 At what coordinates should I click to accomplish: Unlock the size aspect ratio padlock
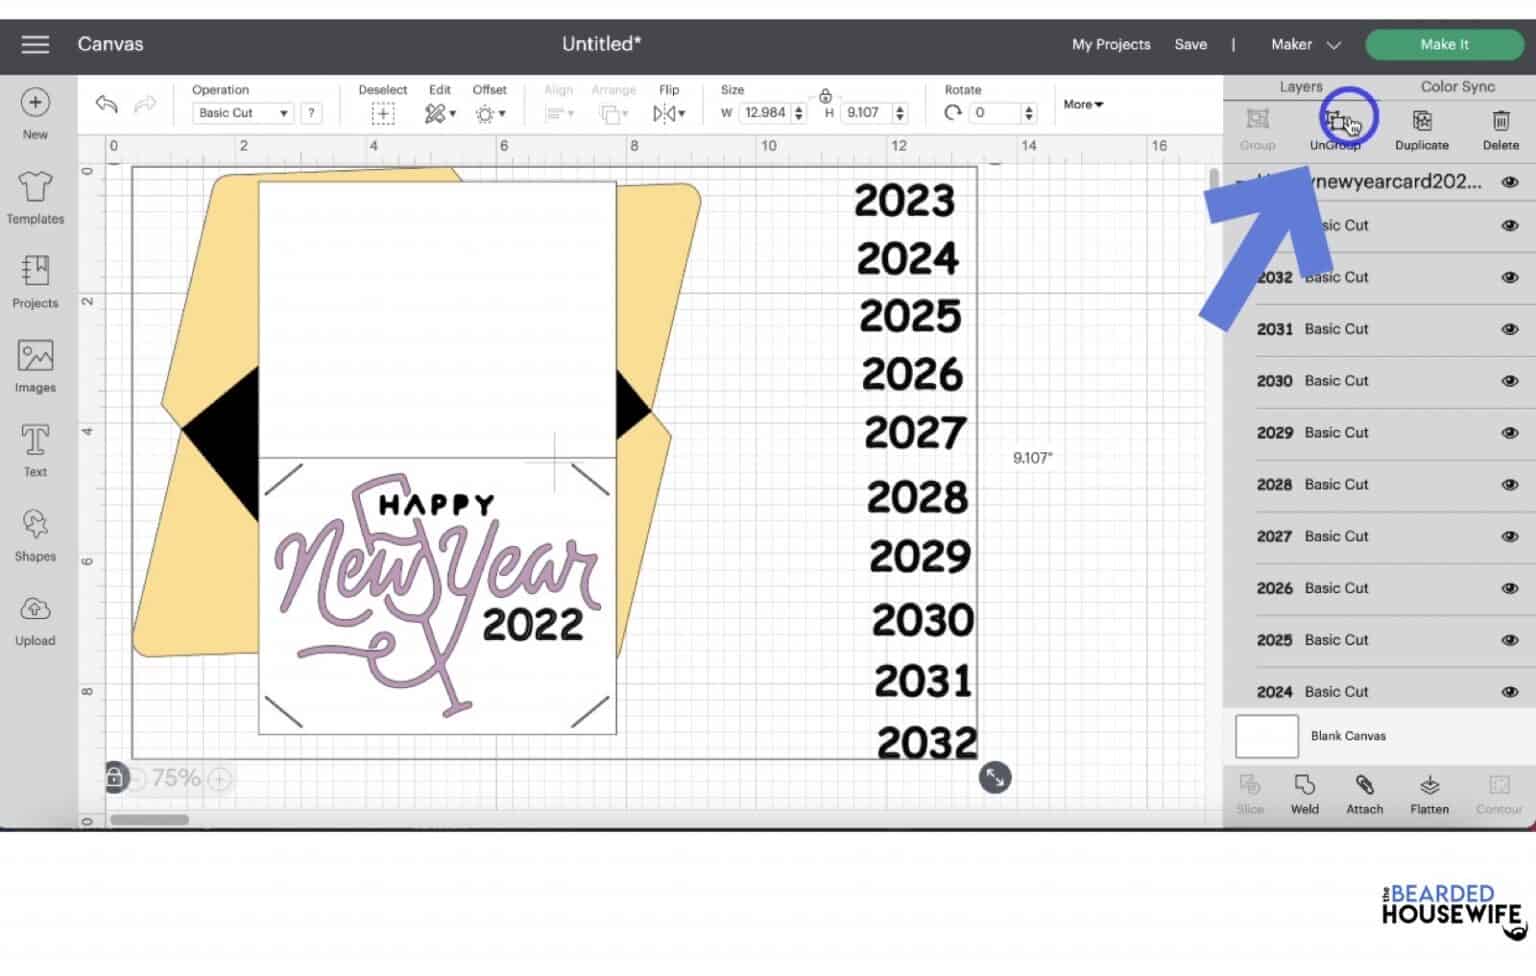click(x=825, y=97)
